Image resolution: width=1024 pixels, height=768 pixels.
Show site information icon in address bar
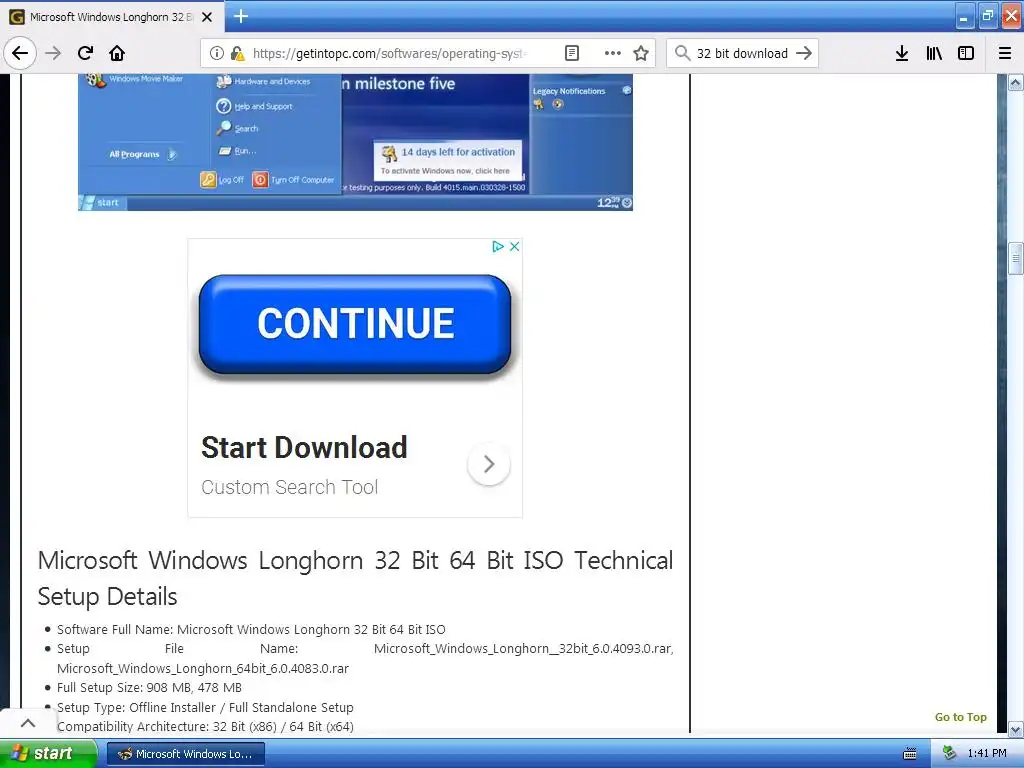coord(216,53)
